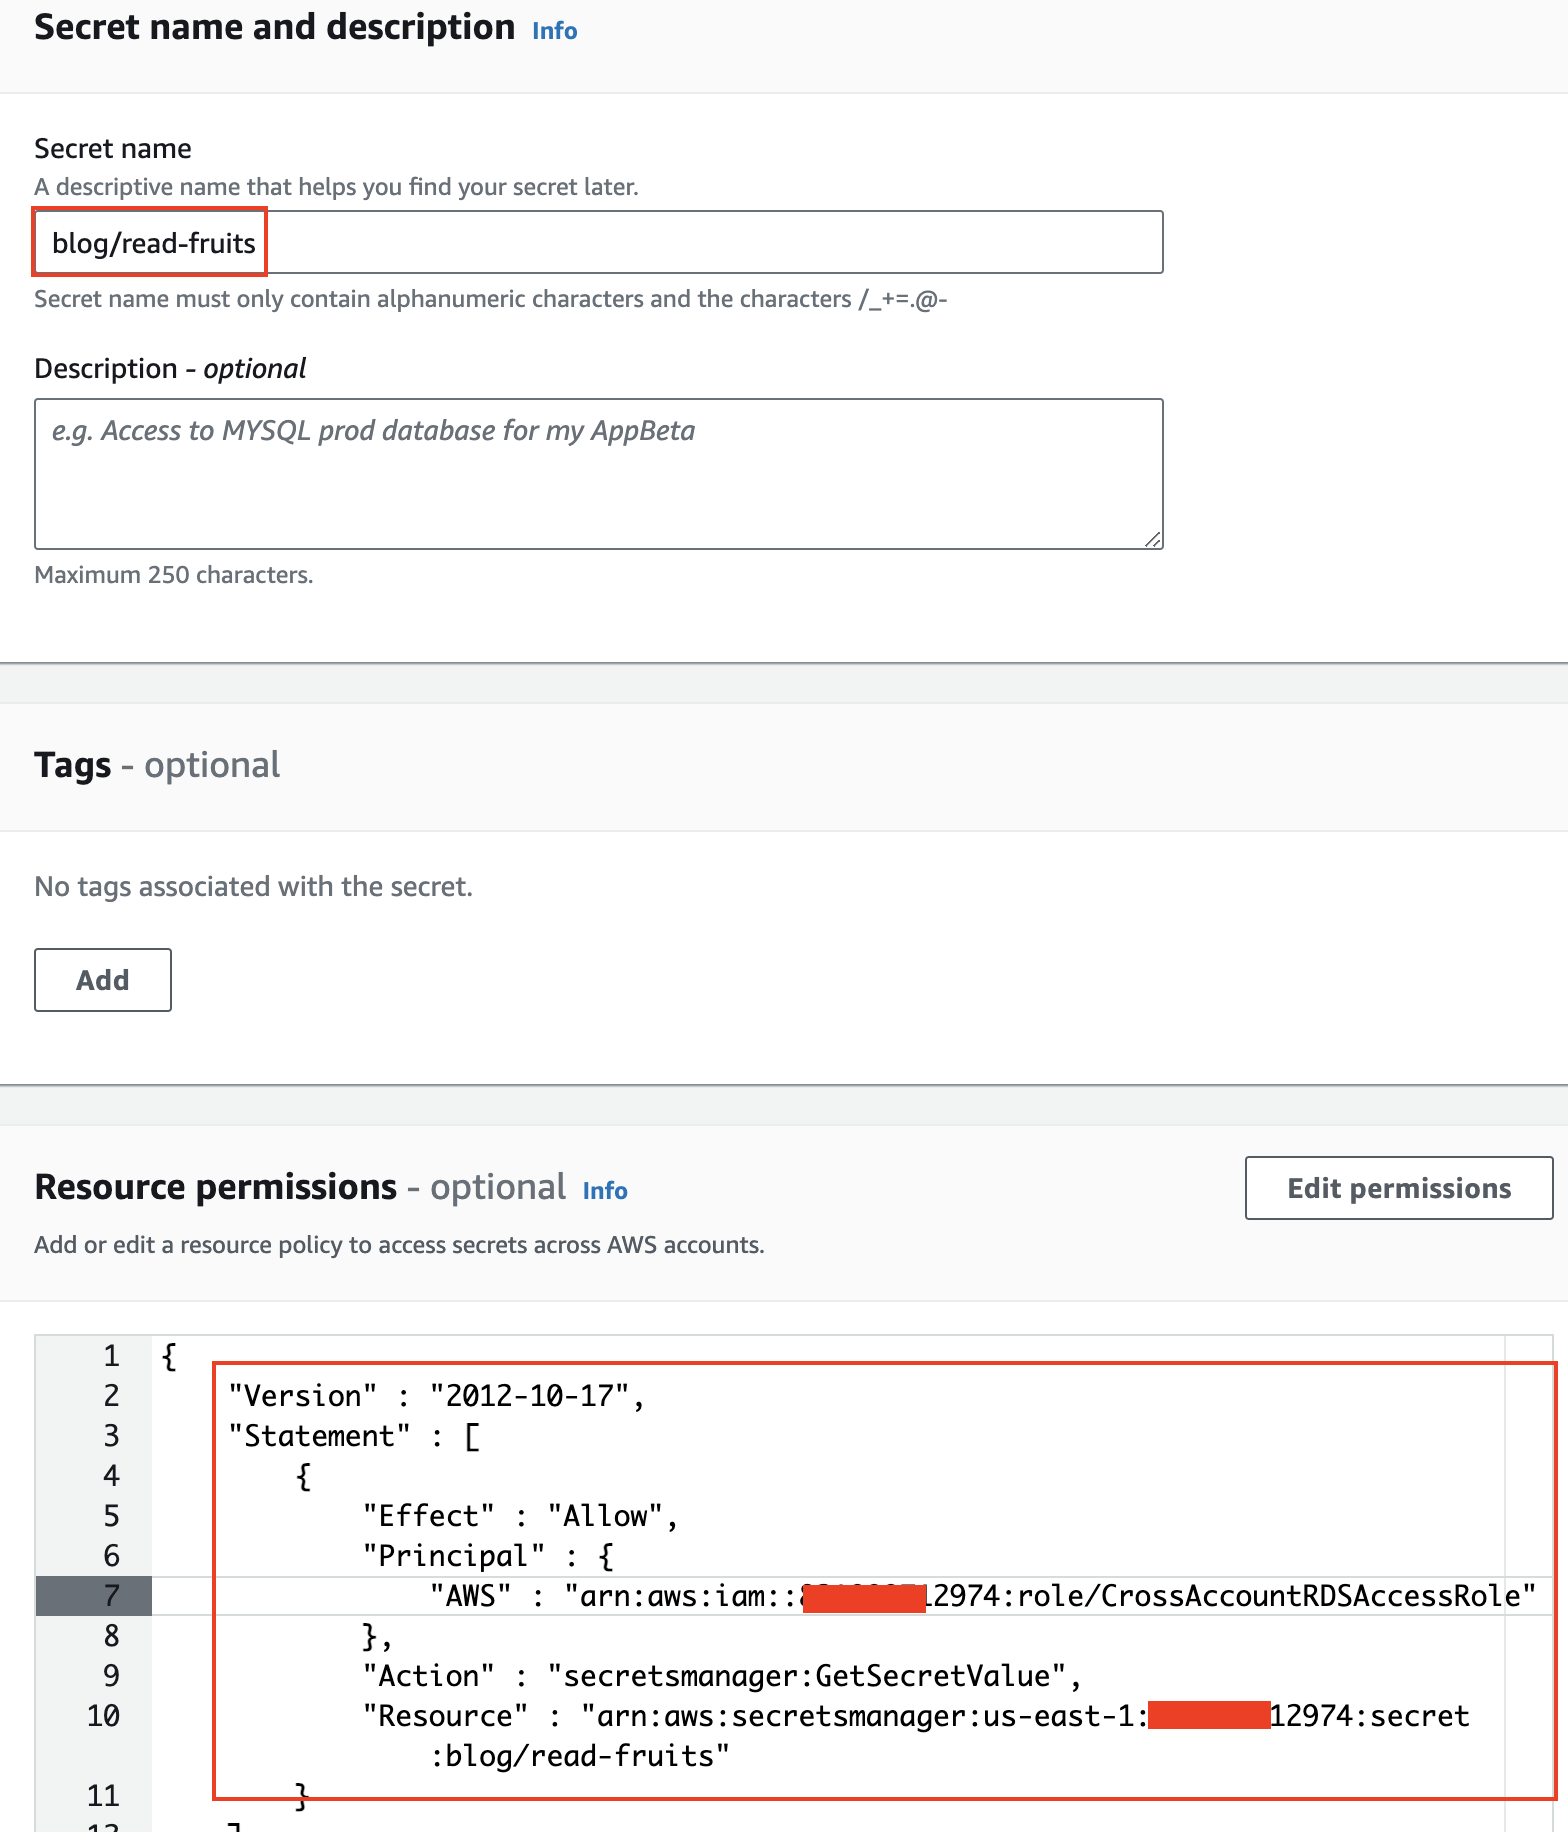The width and height of the screenshot is (1568, 1832).
Task: Open Edit permissions button
Action: 1398,1188
